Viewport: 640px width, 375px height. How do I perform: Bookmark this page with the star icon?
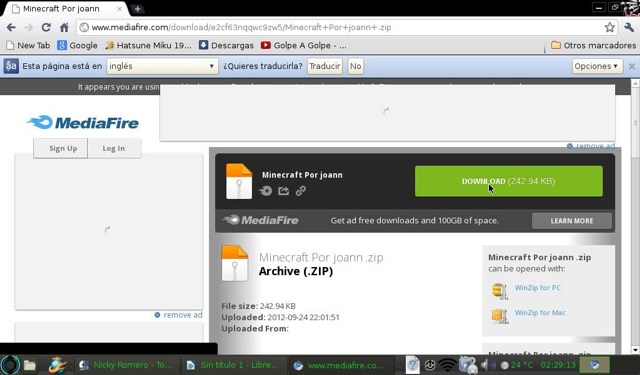pos(609,27)
